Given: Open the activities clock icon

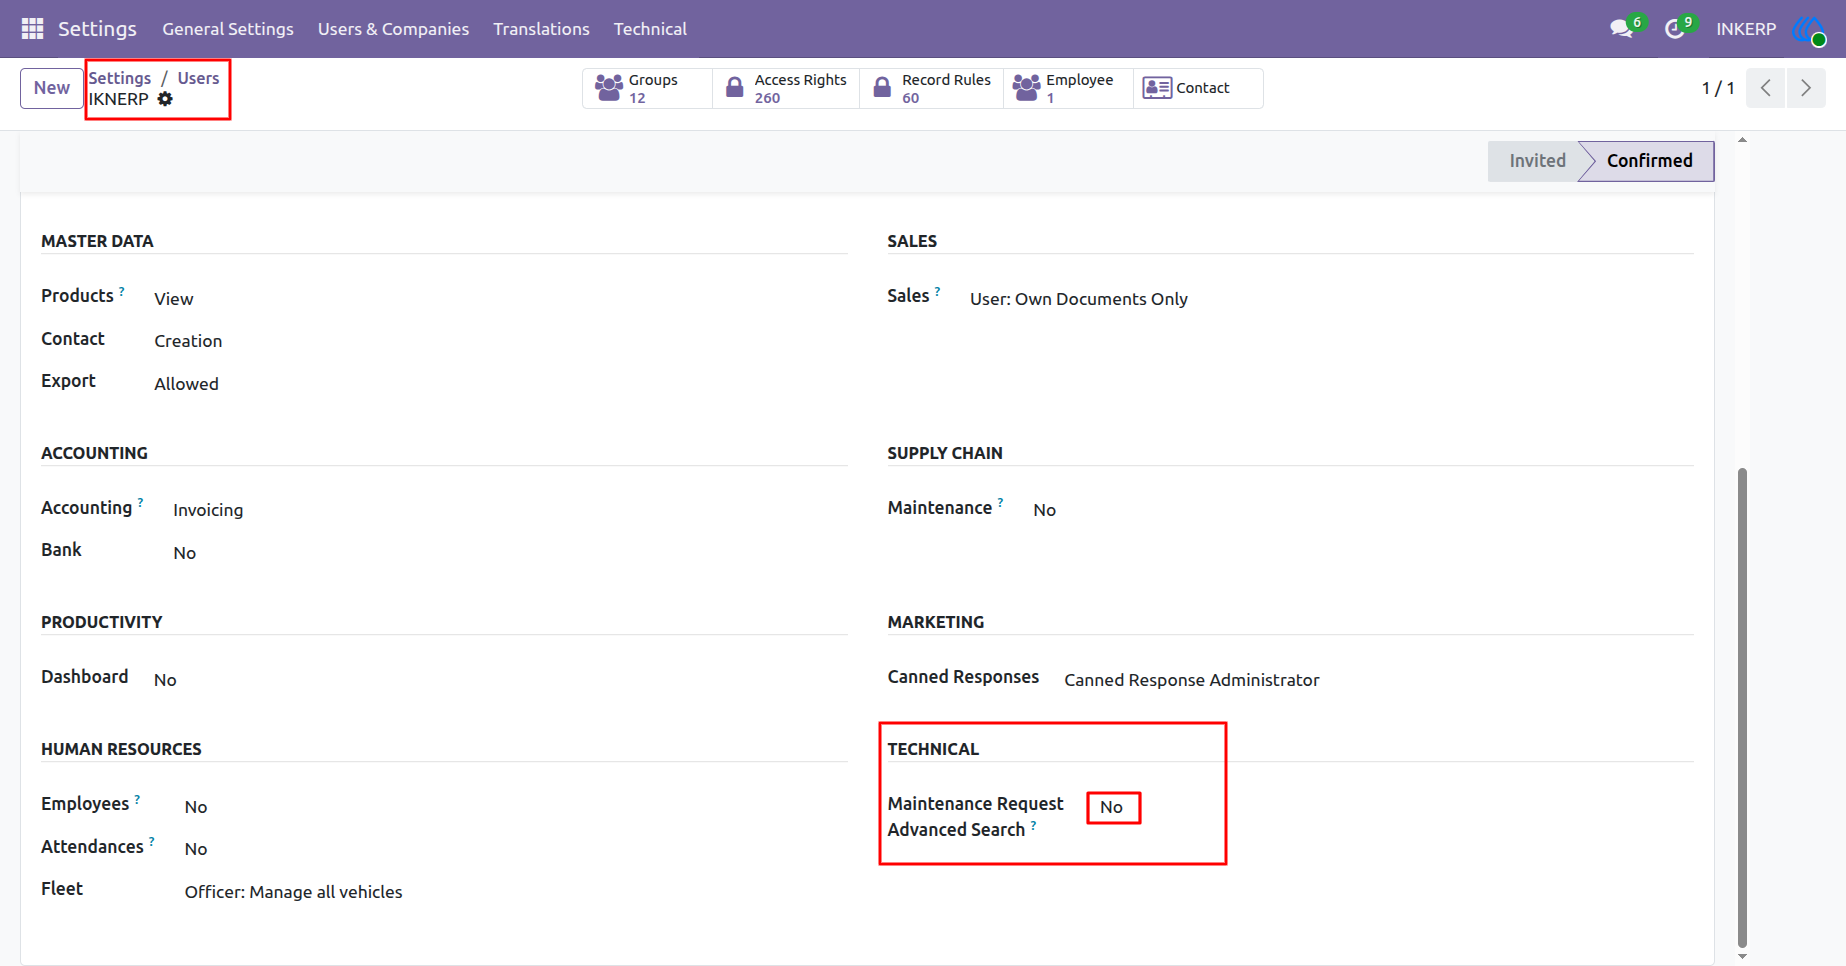Looking at the screenshot, I should tap(1674, 29).
